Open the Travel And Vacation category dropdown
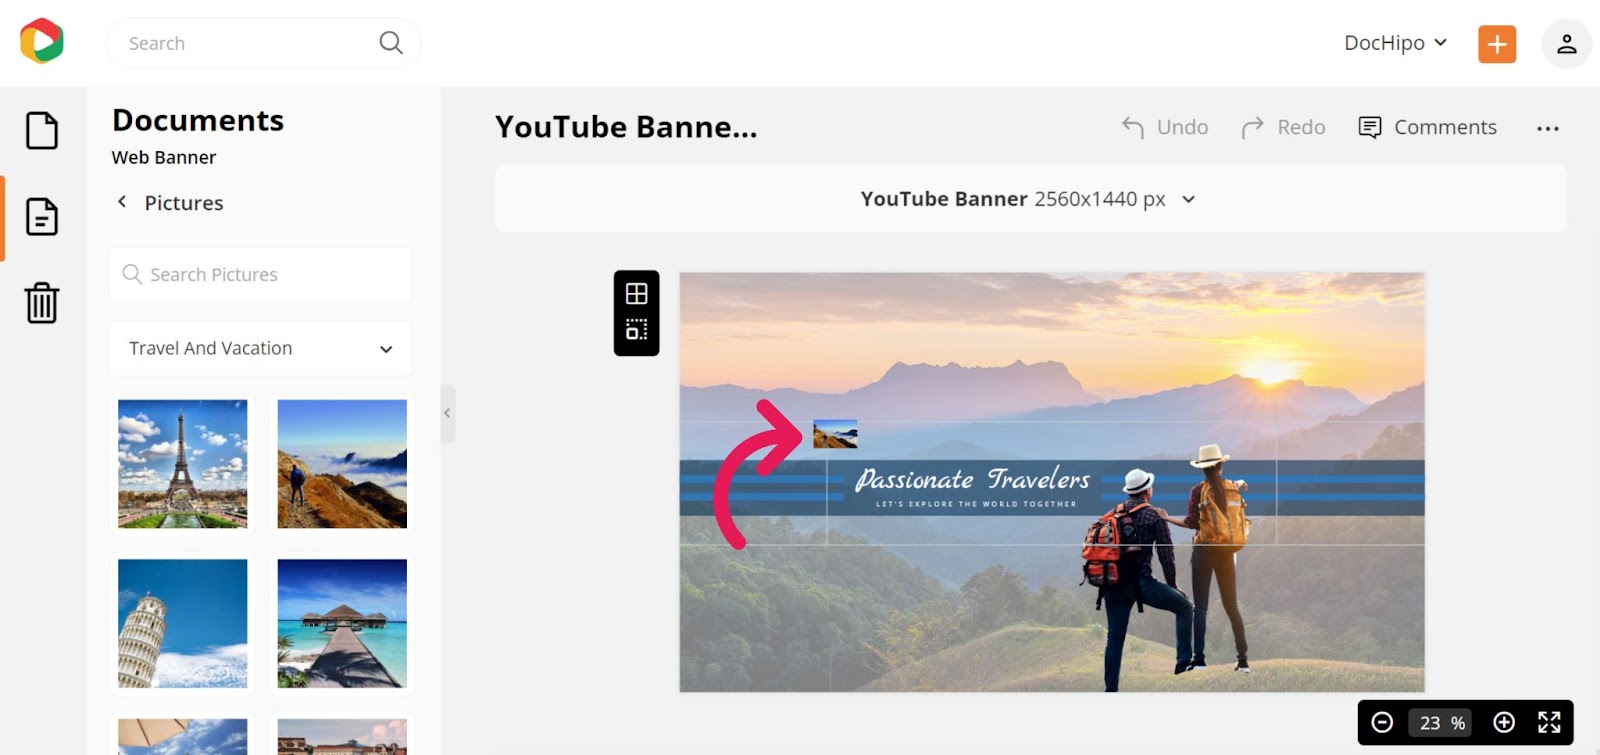This screenshot has height=755, width=1600. [261, 348]
